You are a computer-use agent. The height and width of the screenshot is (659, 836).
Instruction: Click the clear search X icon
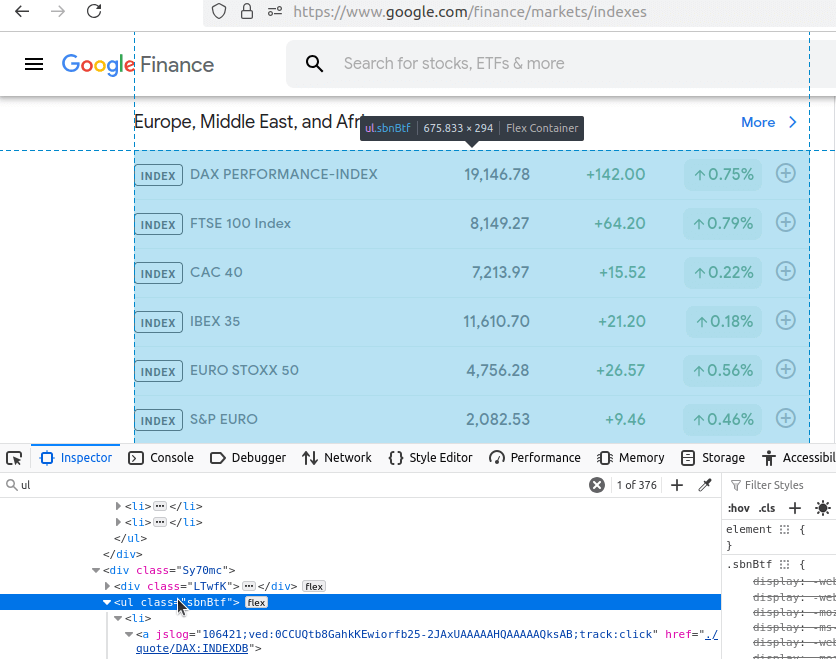597,484
